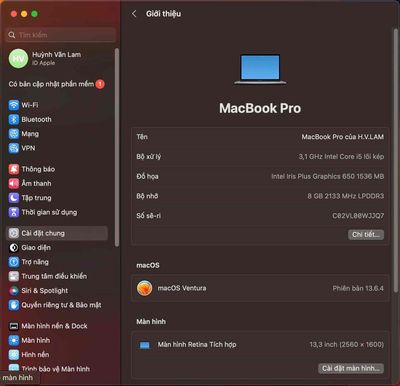The width and height of the screenshot is (400, 386).
Task: Click Màn hình Retina Tích hợp text
Action: 197,345
